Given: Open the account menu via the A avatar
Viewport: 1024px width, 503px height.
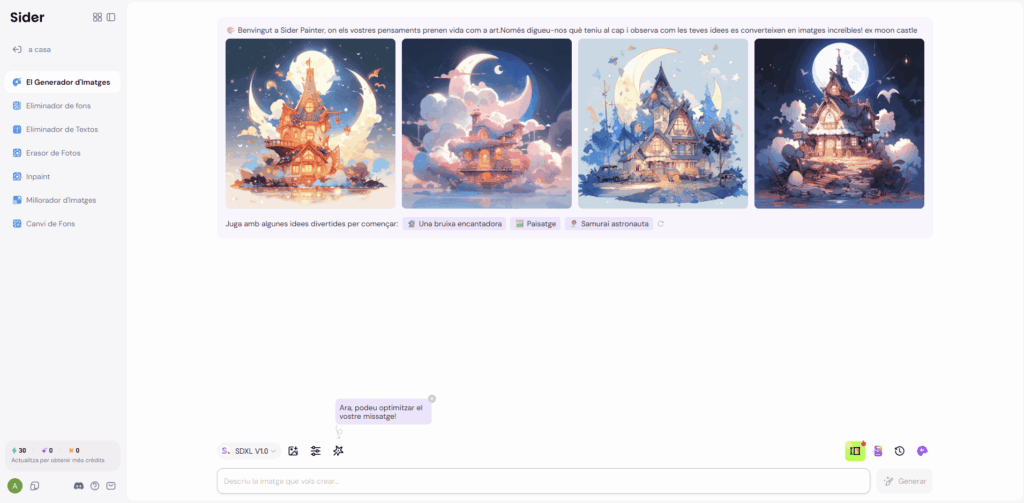Looking at the screenshot, I should (x=14, y=486).
